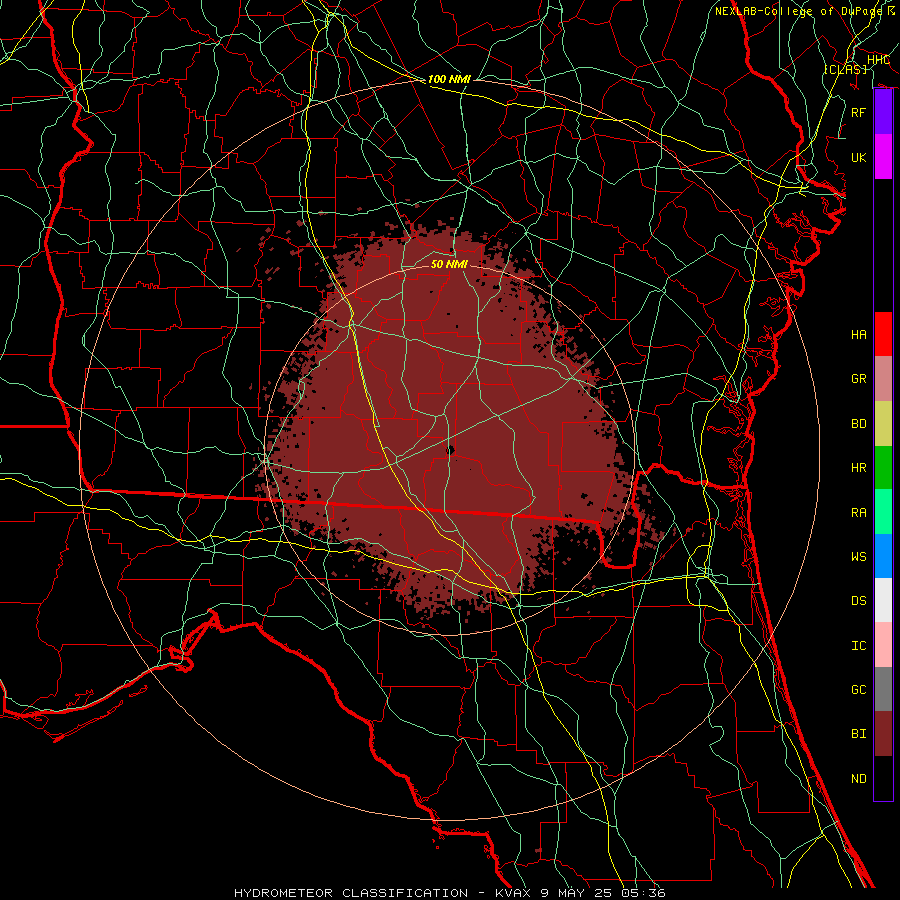Viewport: 900px width, 900px height.
Task: Click the [CLAS] units label
Action: [845, 69]
